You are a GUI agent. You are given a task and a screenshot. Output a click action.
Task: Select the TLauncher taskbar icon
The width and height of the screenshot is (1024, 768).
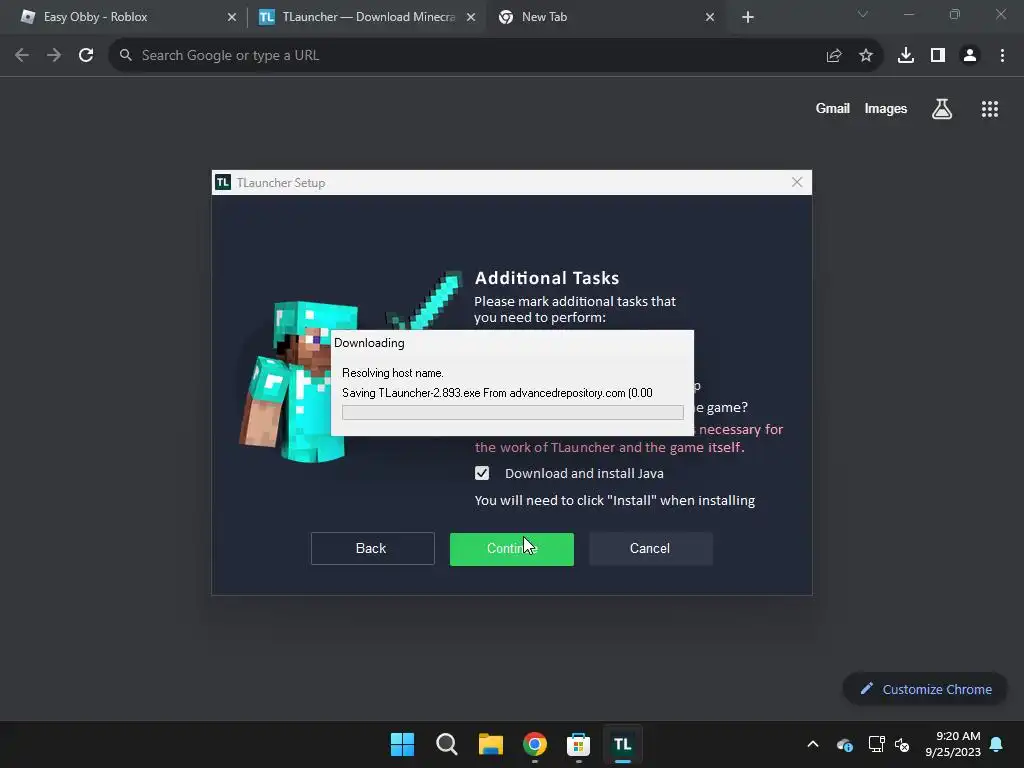click(x=622, y=744)
